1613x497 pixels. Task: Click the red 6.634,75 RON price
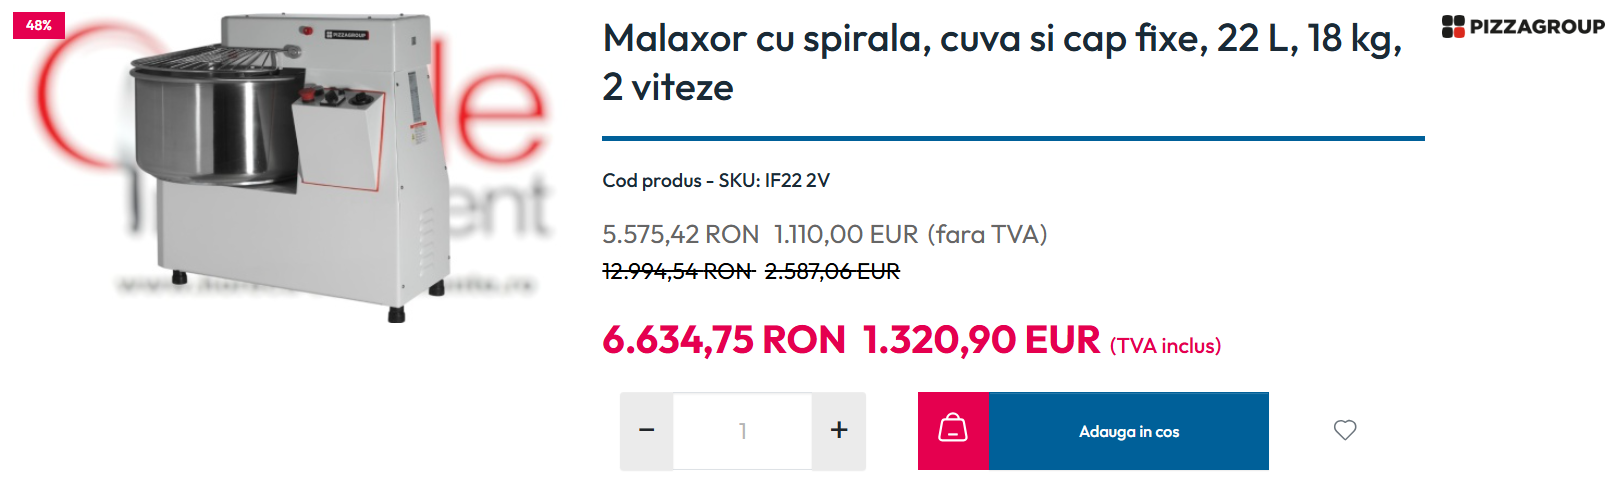click(724, 340)
